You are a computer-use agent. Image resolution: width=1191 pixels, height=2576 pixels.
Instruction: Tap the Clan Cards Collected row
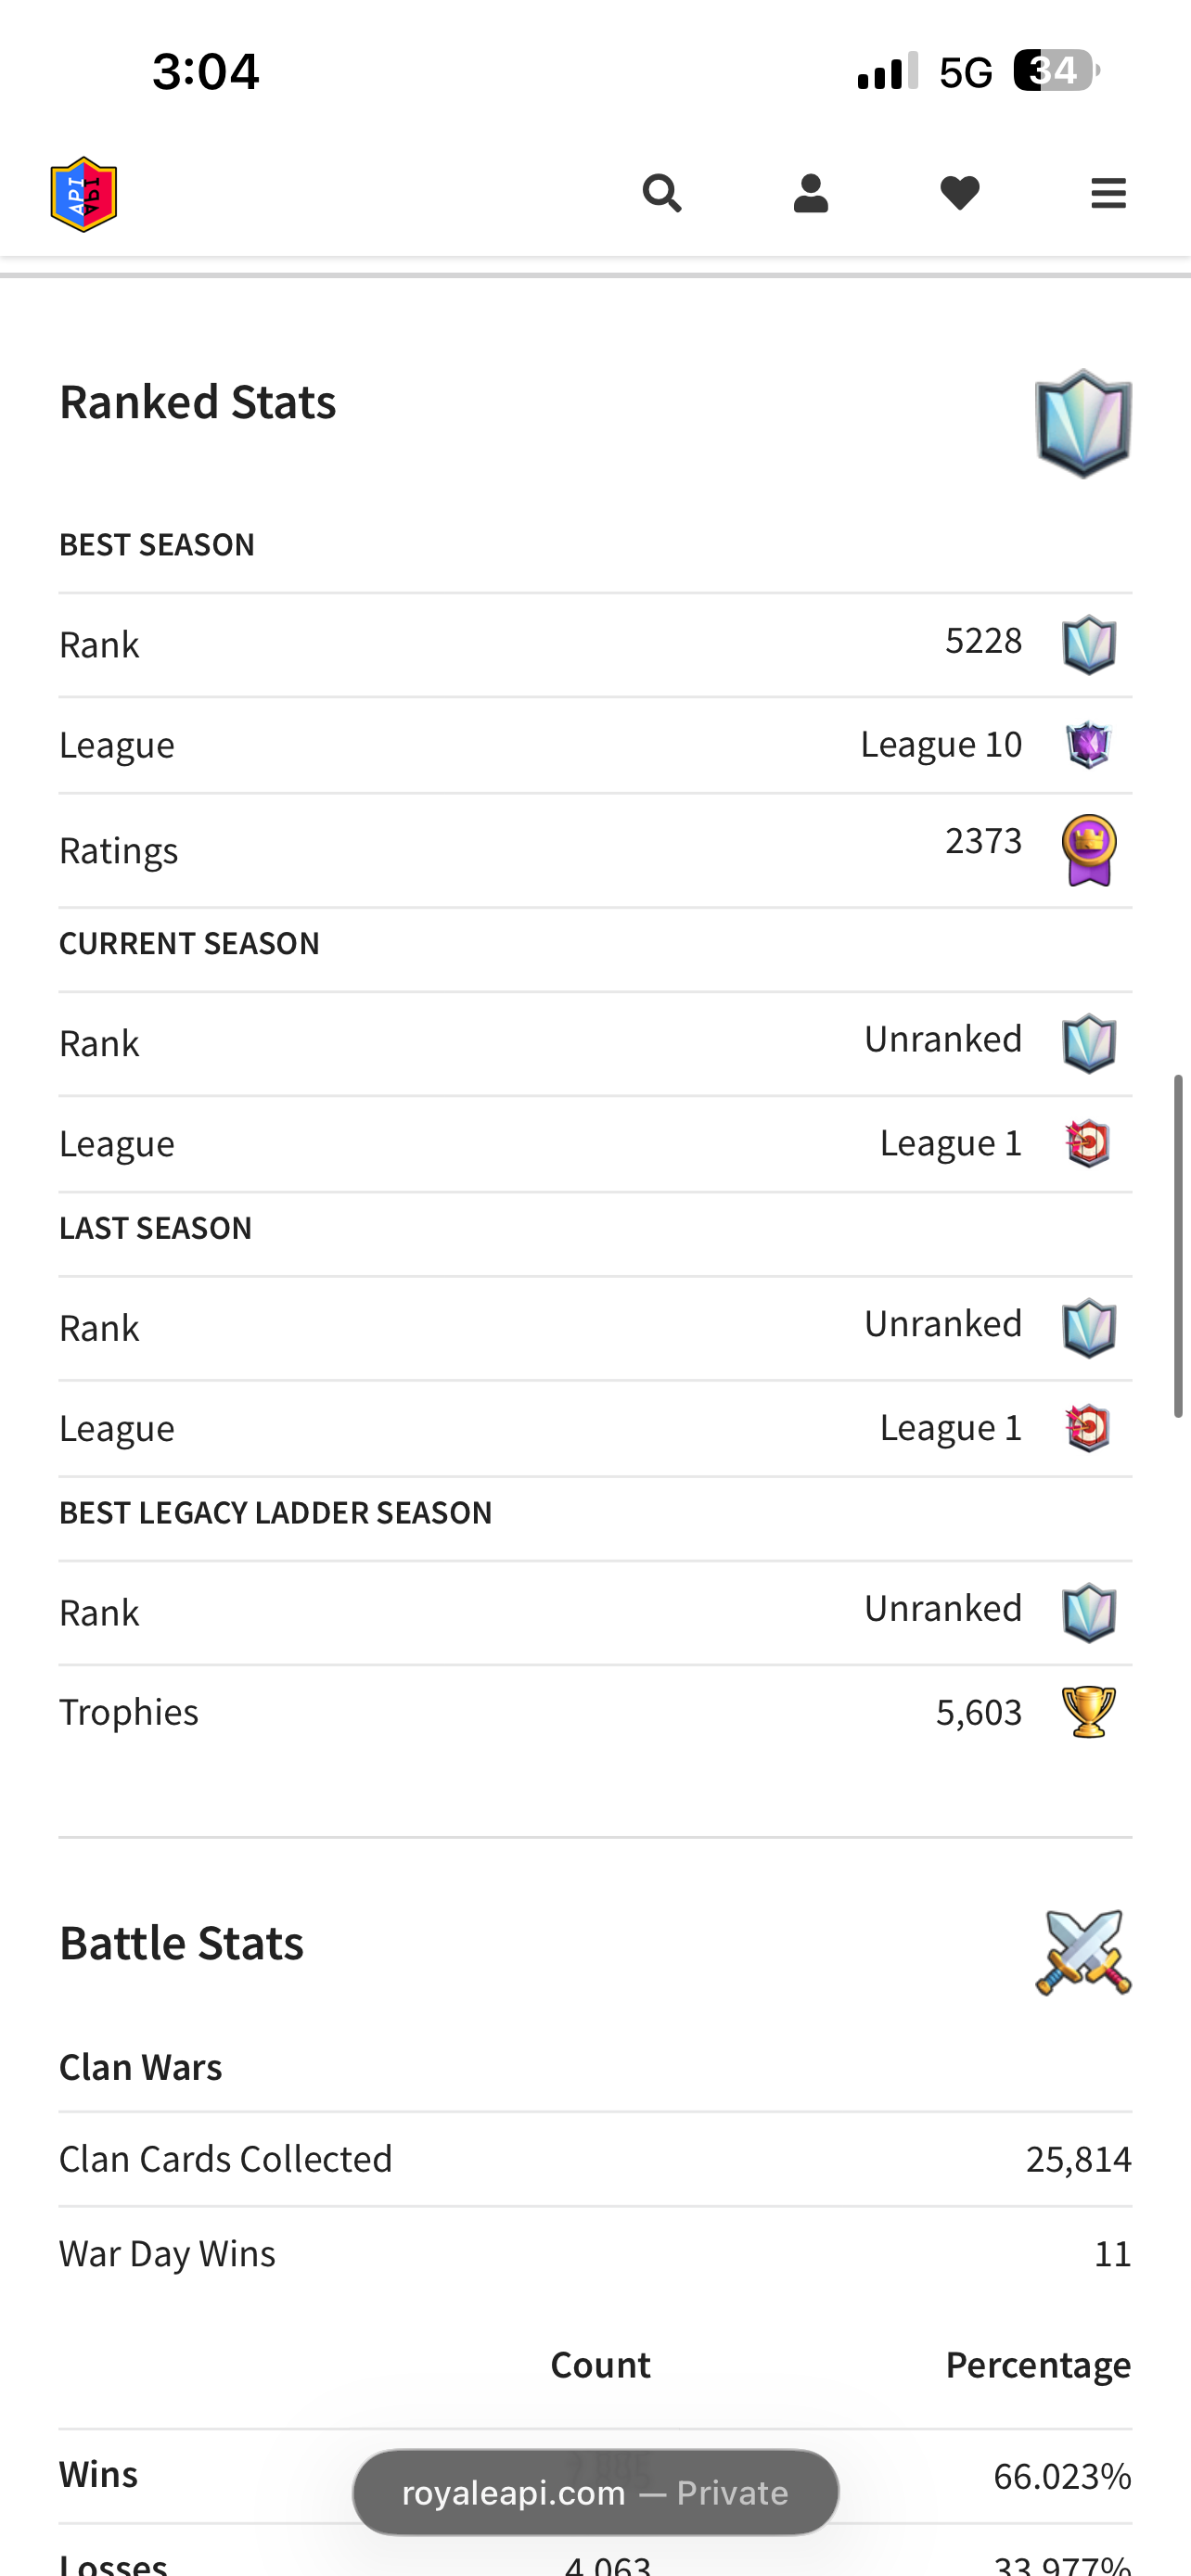[x=595, y=2159]
